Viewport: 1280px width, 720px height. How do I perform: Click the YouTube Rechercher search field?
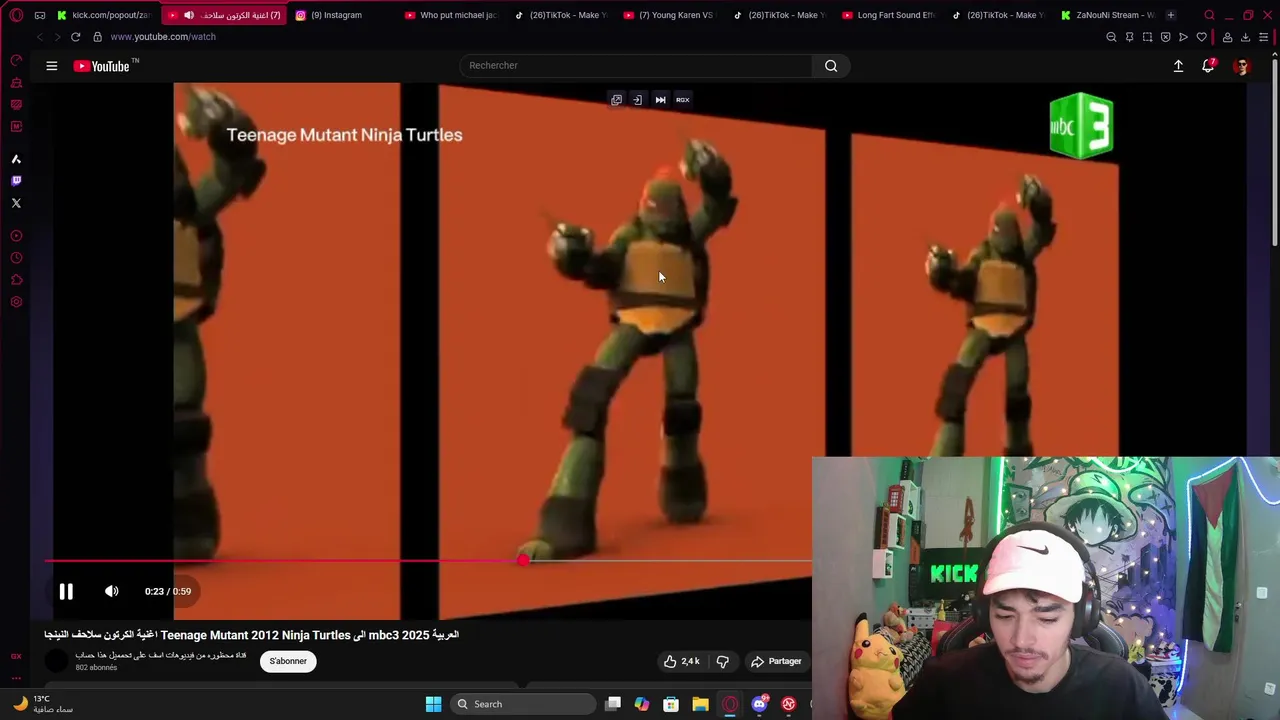pyautogui.click(x=637, y=66)
